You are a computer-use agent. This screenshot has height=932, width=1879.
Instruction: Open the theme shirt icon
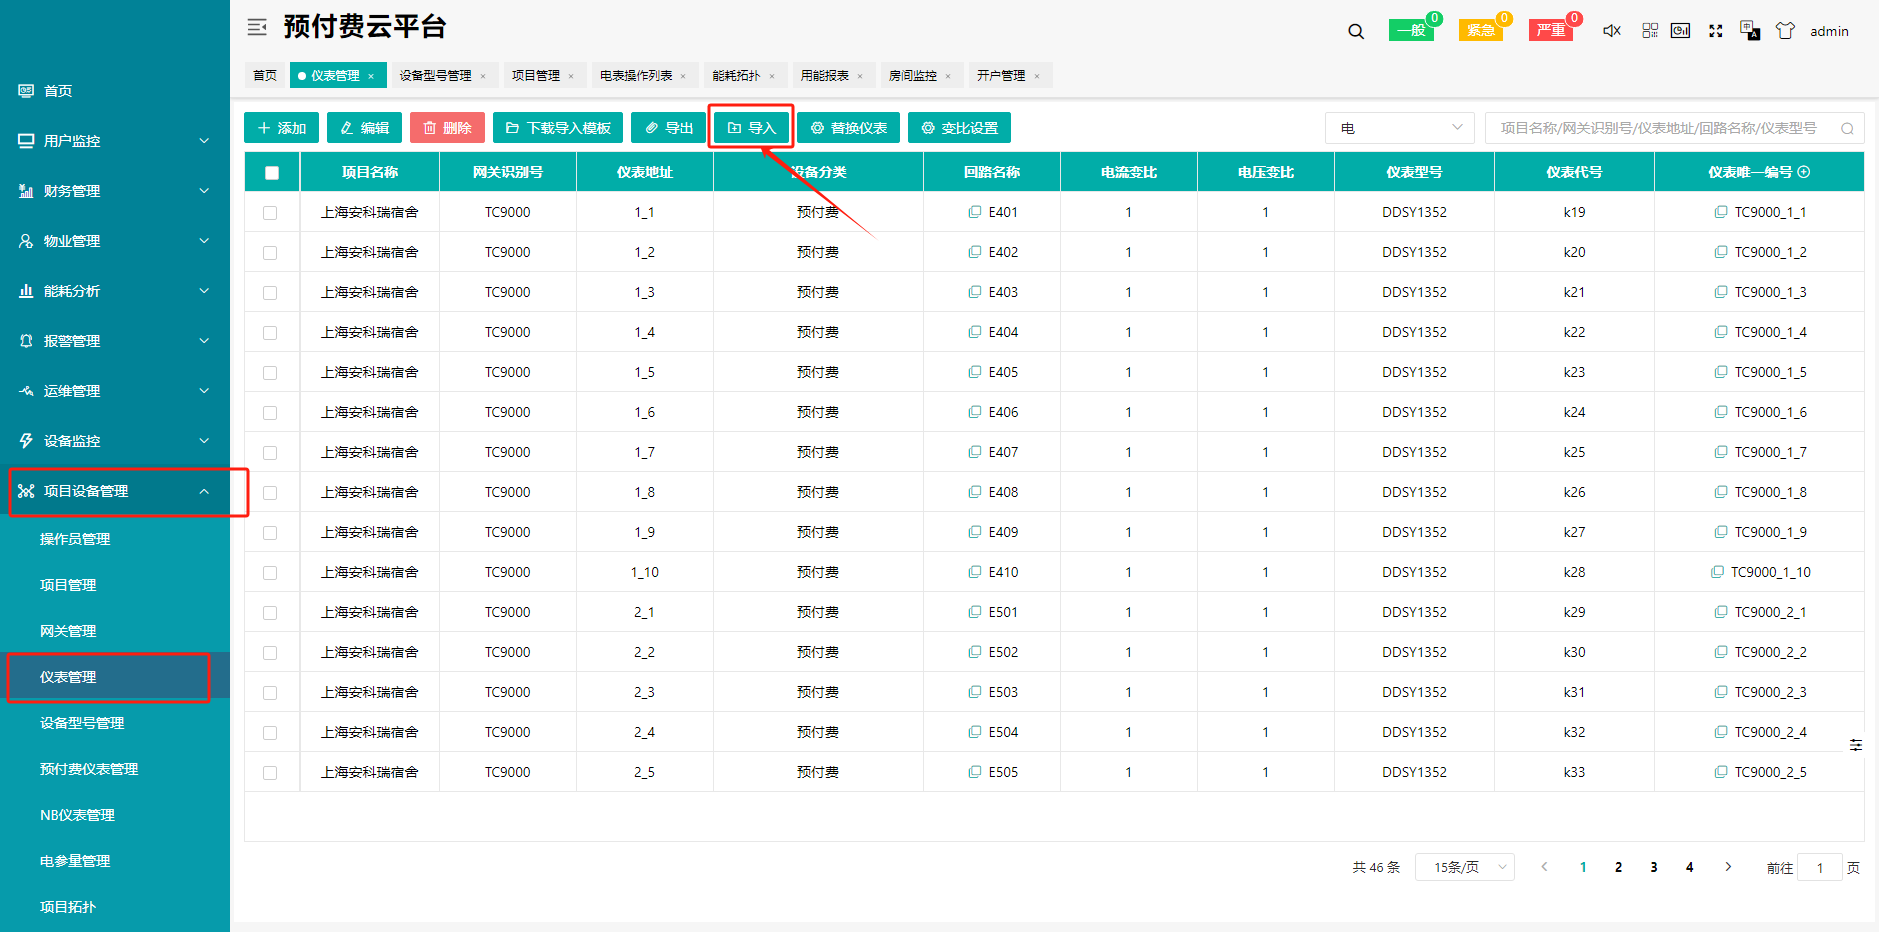coord(1784,31)
